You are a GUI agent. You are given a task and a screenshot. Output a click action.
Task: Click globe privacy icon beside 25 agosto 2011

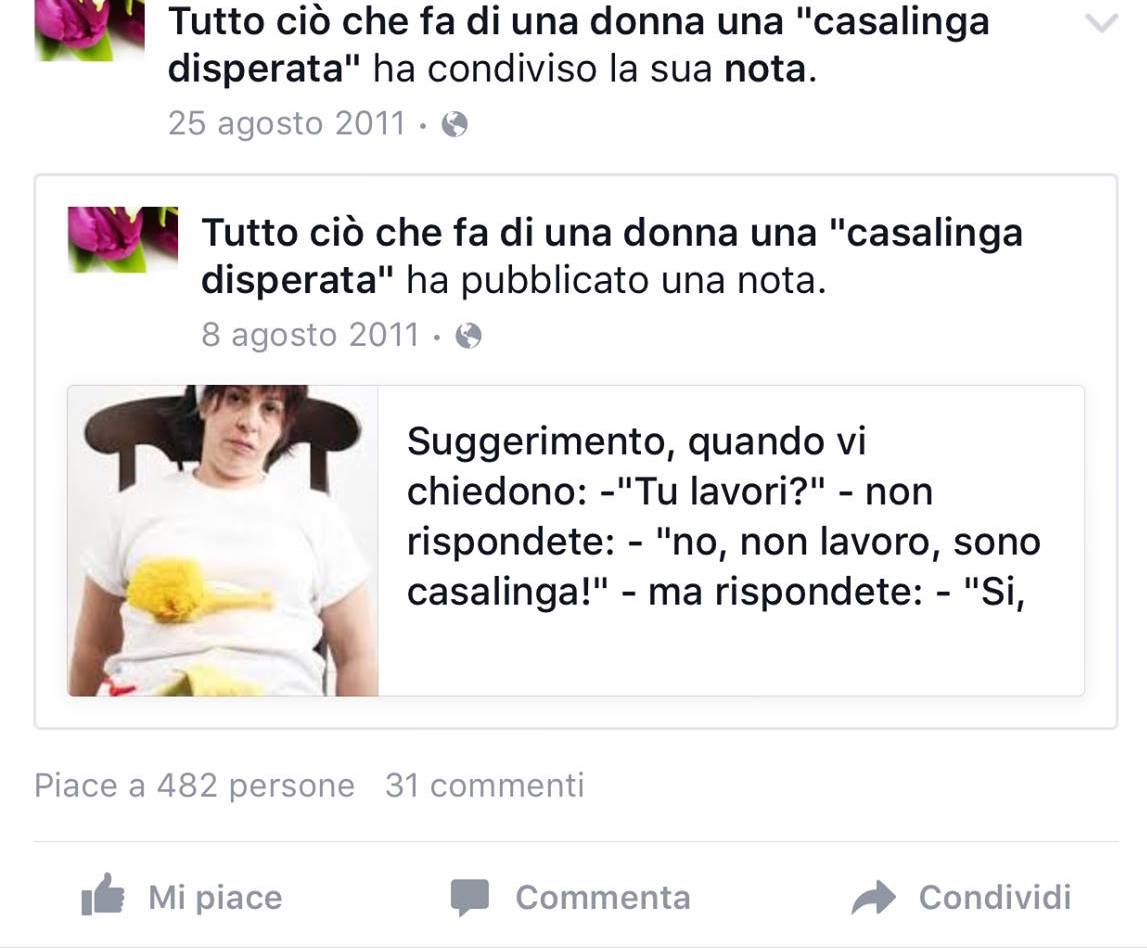[454, 124]
